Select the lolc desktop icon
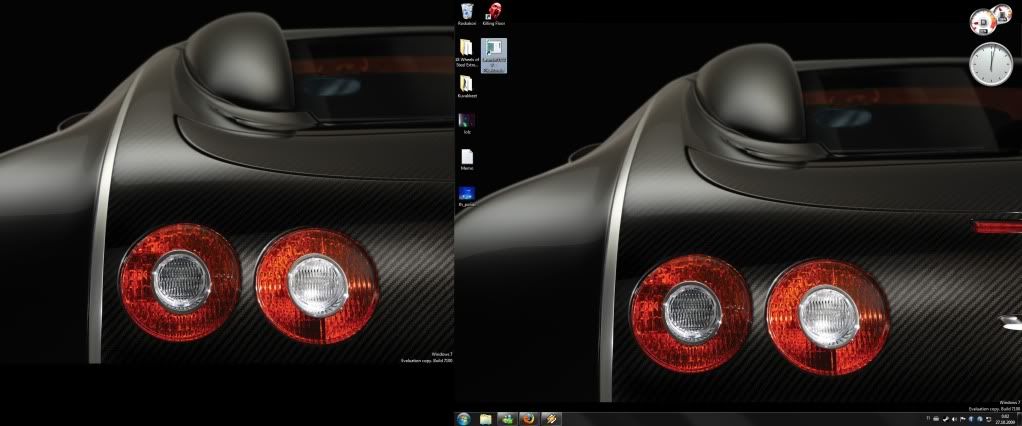1022x426 pixels. pos(467,123)
